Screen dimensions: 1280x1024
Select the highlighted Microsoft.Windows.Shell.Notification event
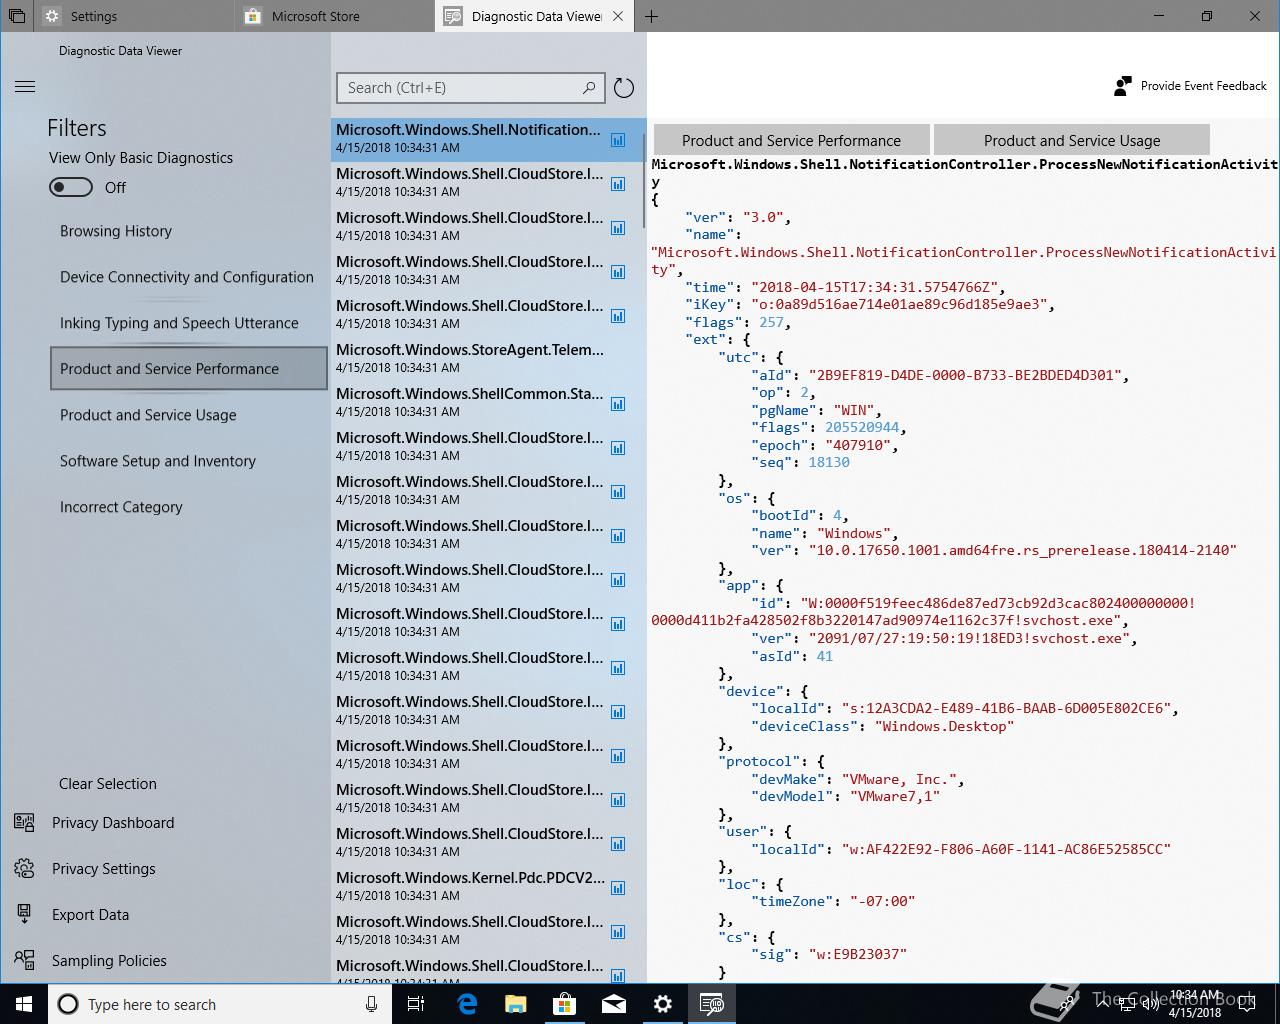[x=488, y=139]
